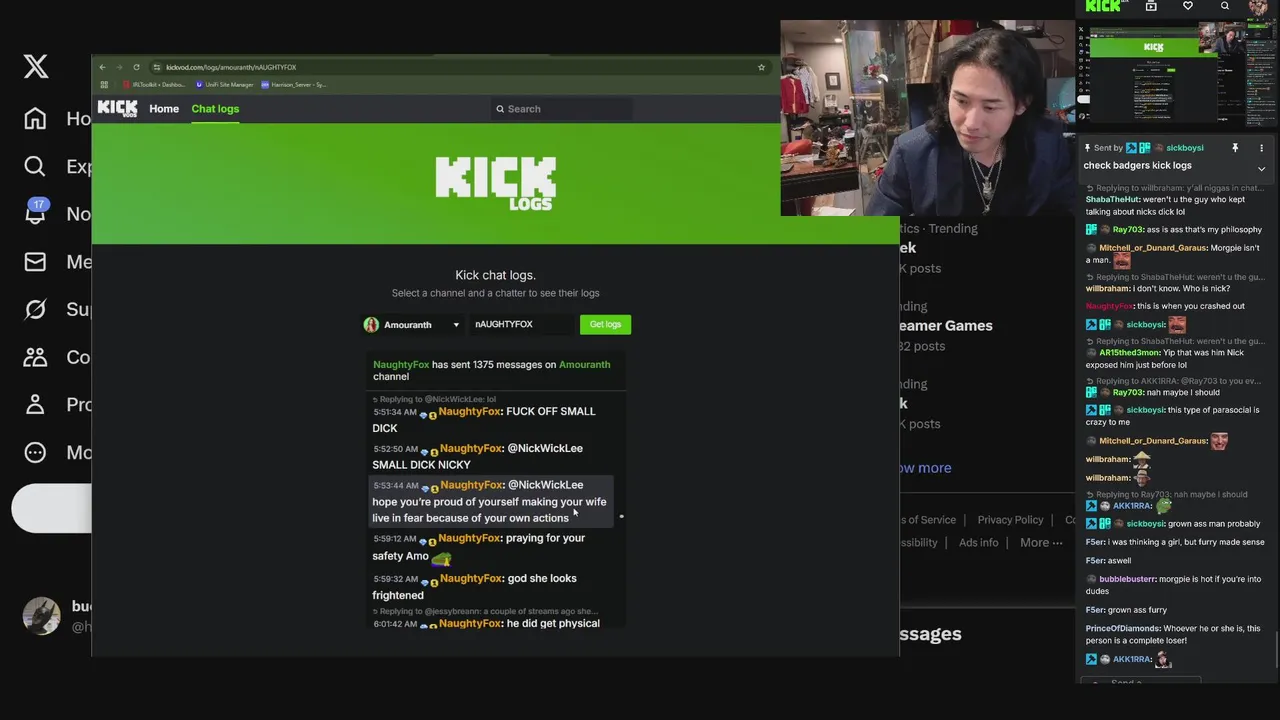Click Ray703 'ass is ass' chat message

pyautogui.click(x=1175, y=230)
